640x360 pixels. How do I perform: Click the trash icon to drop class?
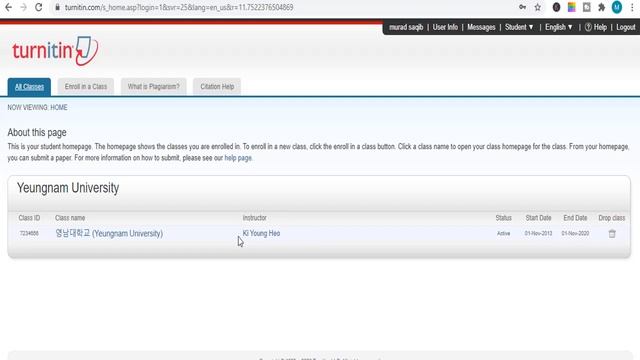pyautogui.click(x=612, y=233)
